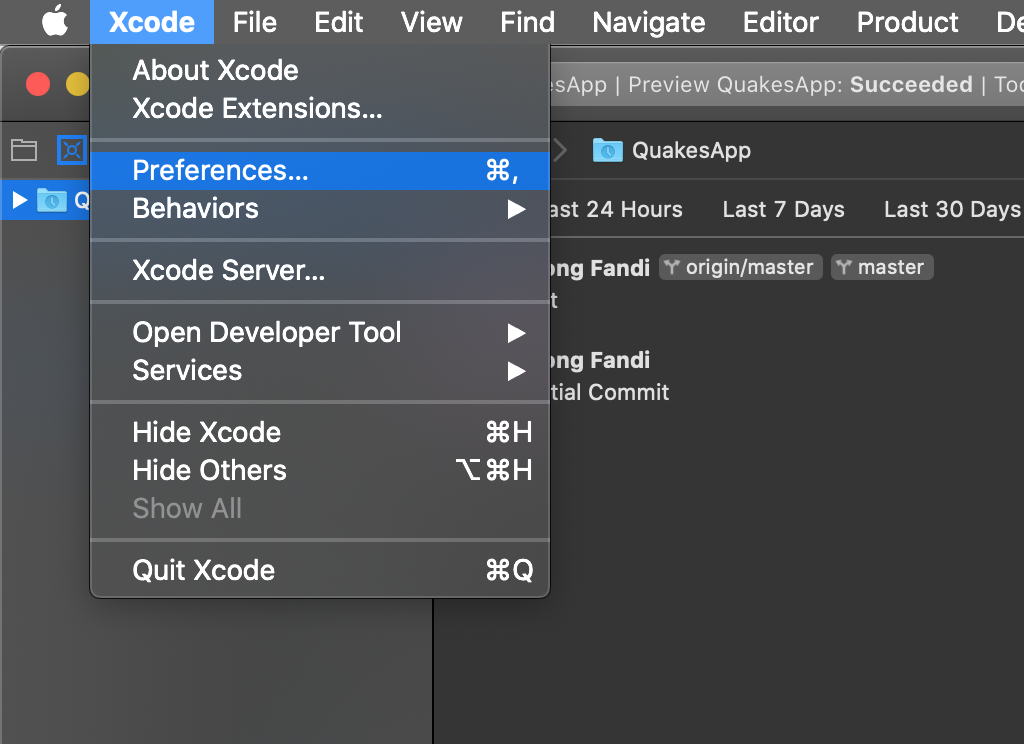
Task: Select About Xcode
Action: tap(215, 70)
